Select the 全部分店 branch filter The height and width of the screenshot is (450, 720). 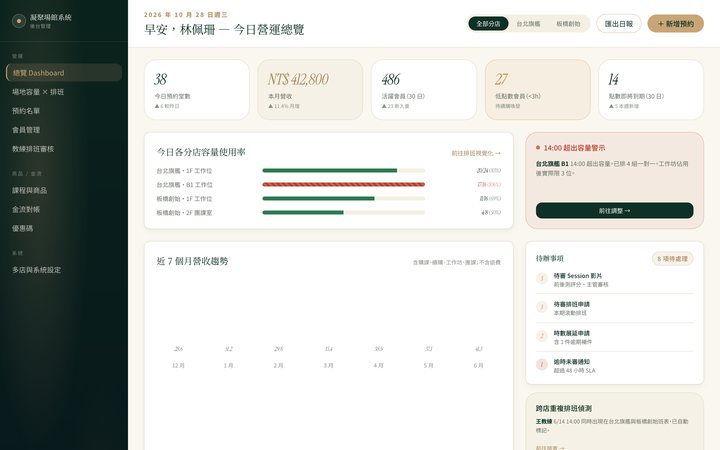point(488,23)
